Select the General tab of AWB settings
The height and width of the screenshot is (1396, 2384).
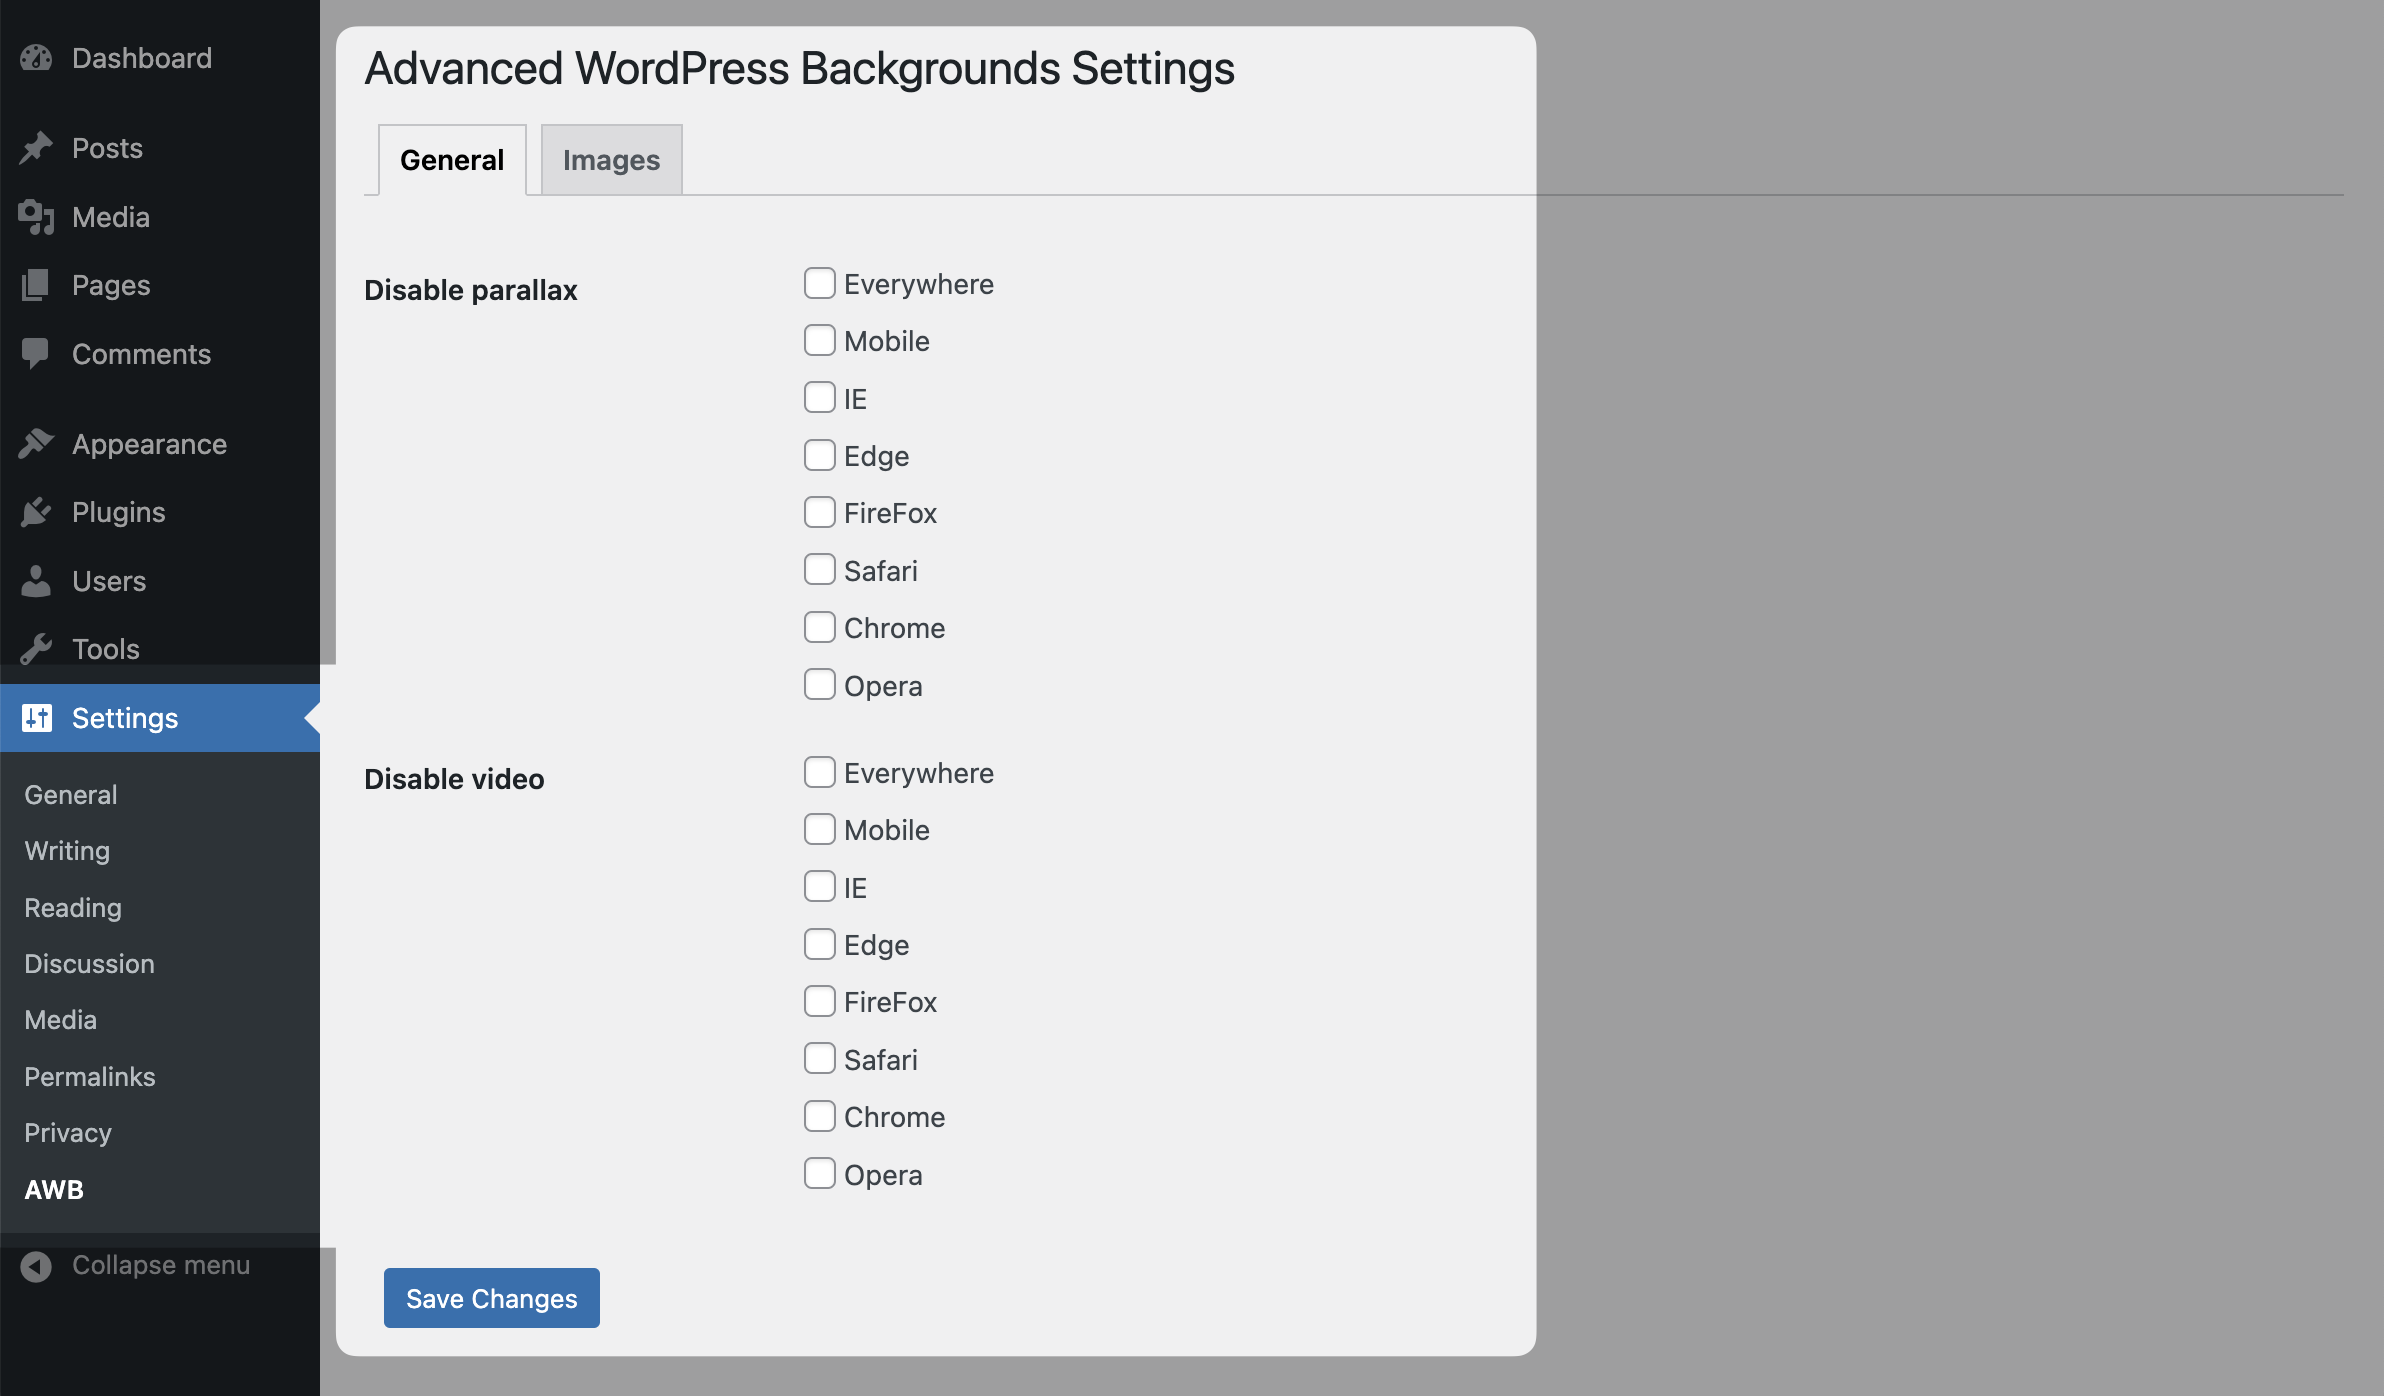[452, 160]
